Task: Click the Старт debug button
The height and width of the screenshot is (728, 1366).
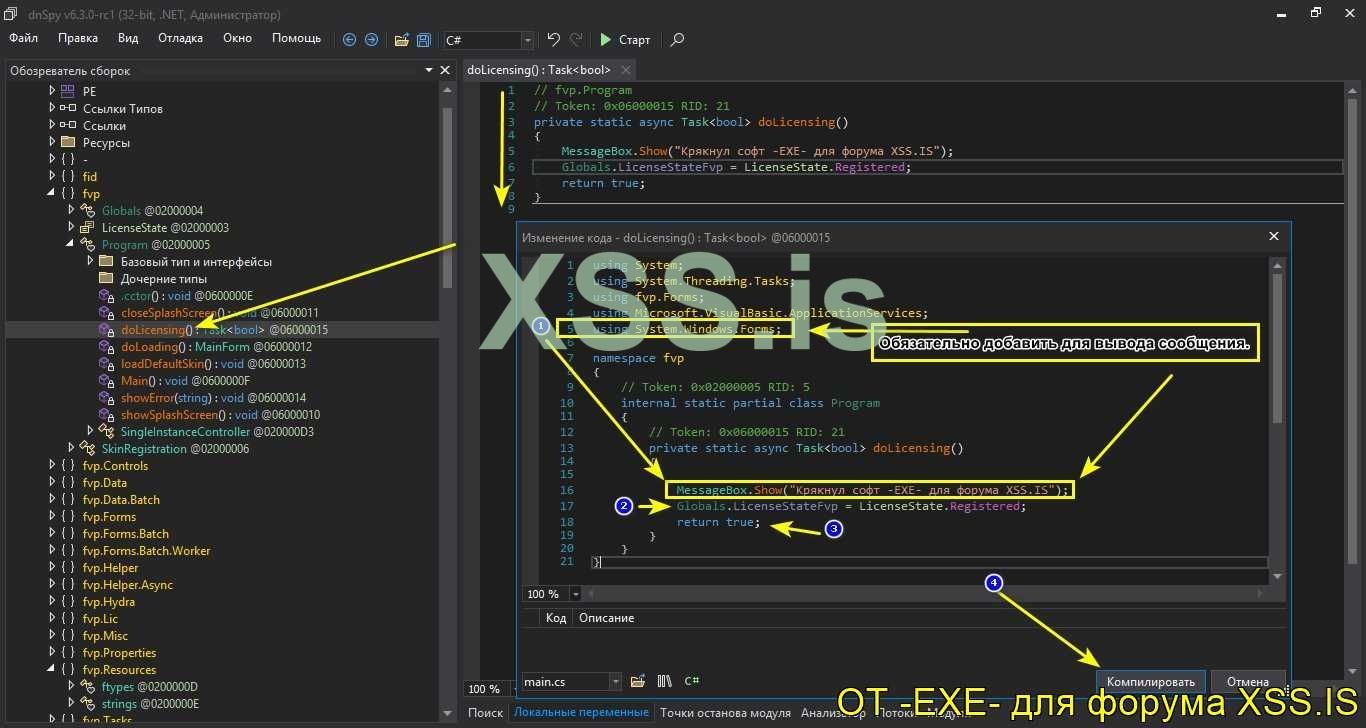Action: (625, 40)
